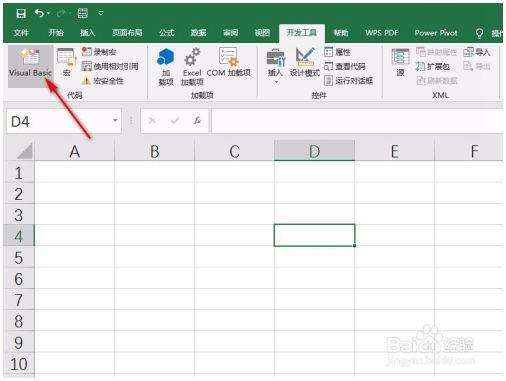The image size is (506, 381).
Task: Switch to the 公式 formulas tab
Action: point(167,33)
